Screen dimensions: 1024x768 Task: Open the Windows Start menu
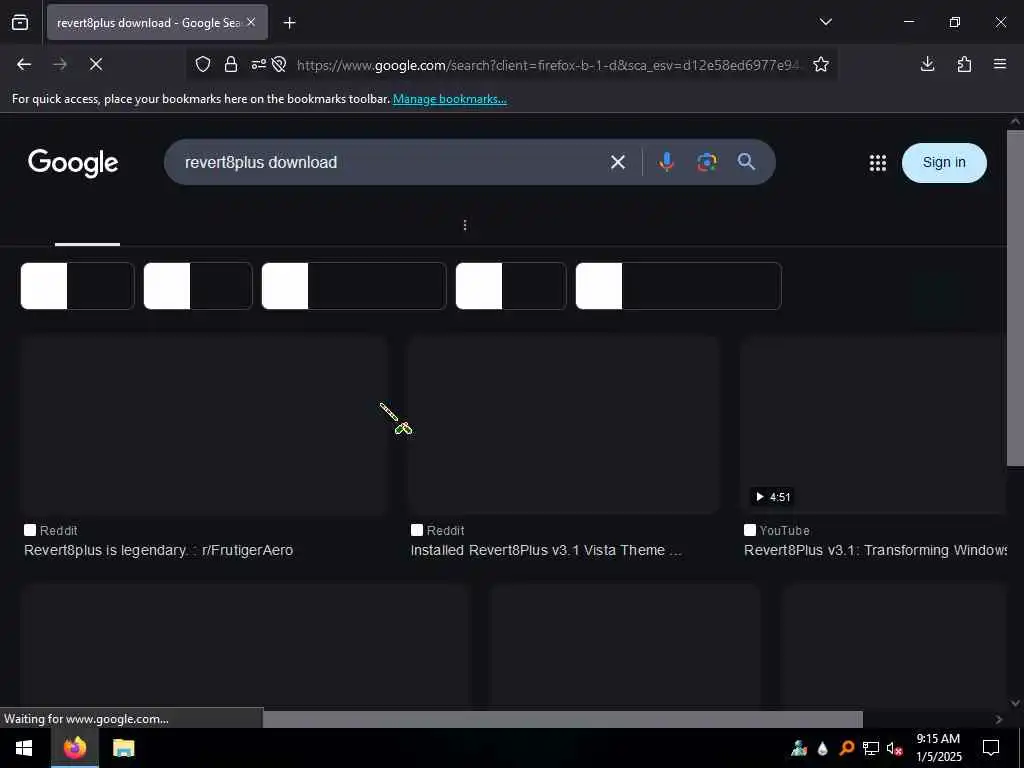point(24,748)
